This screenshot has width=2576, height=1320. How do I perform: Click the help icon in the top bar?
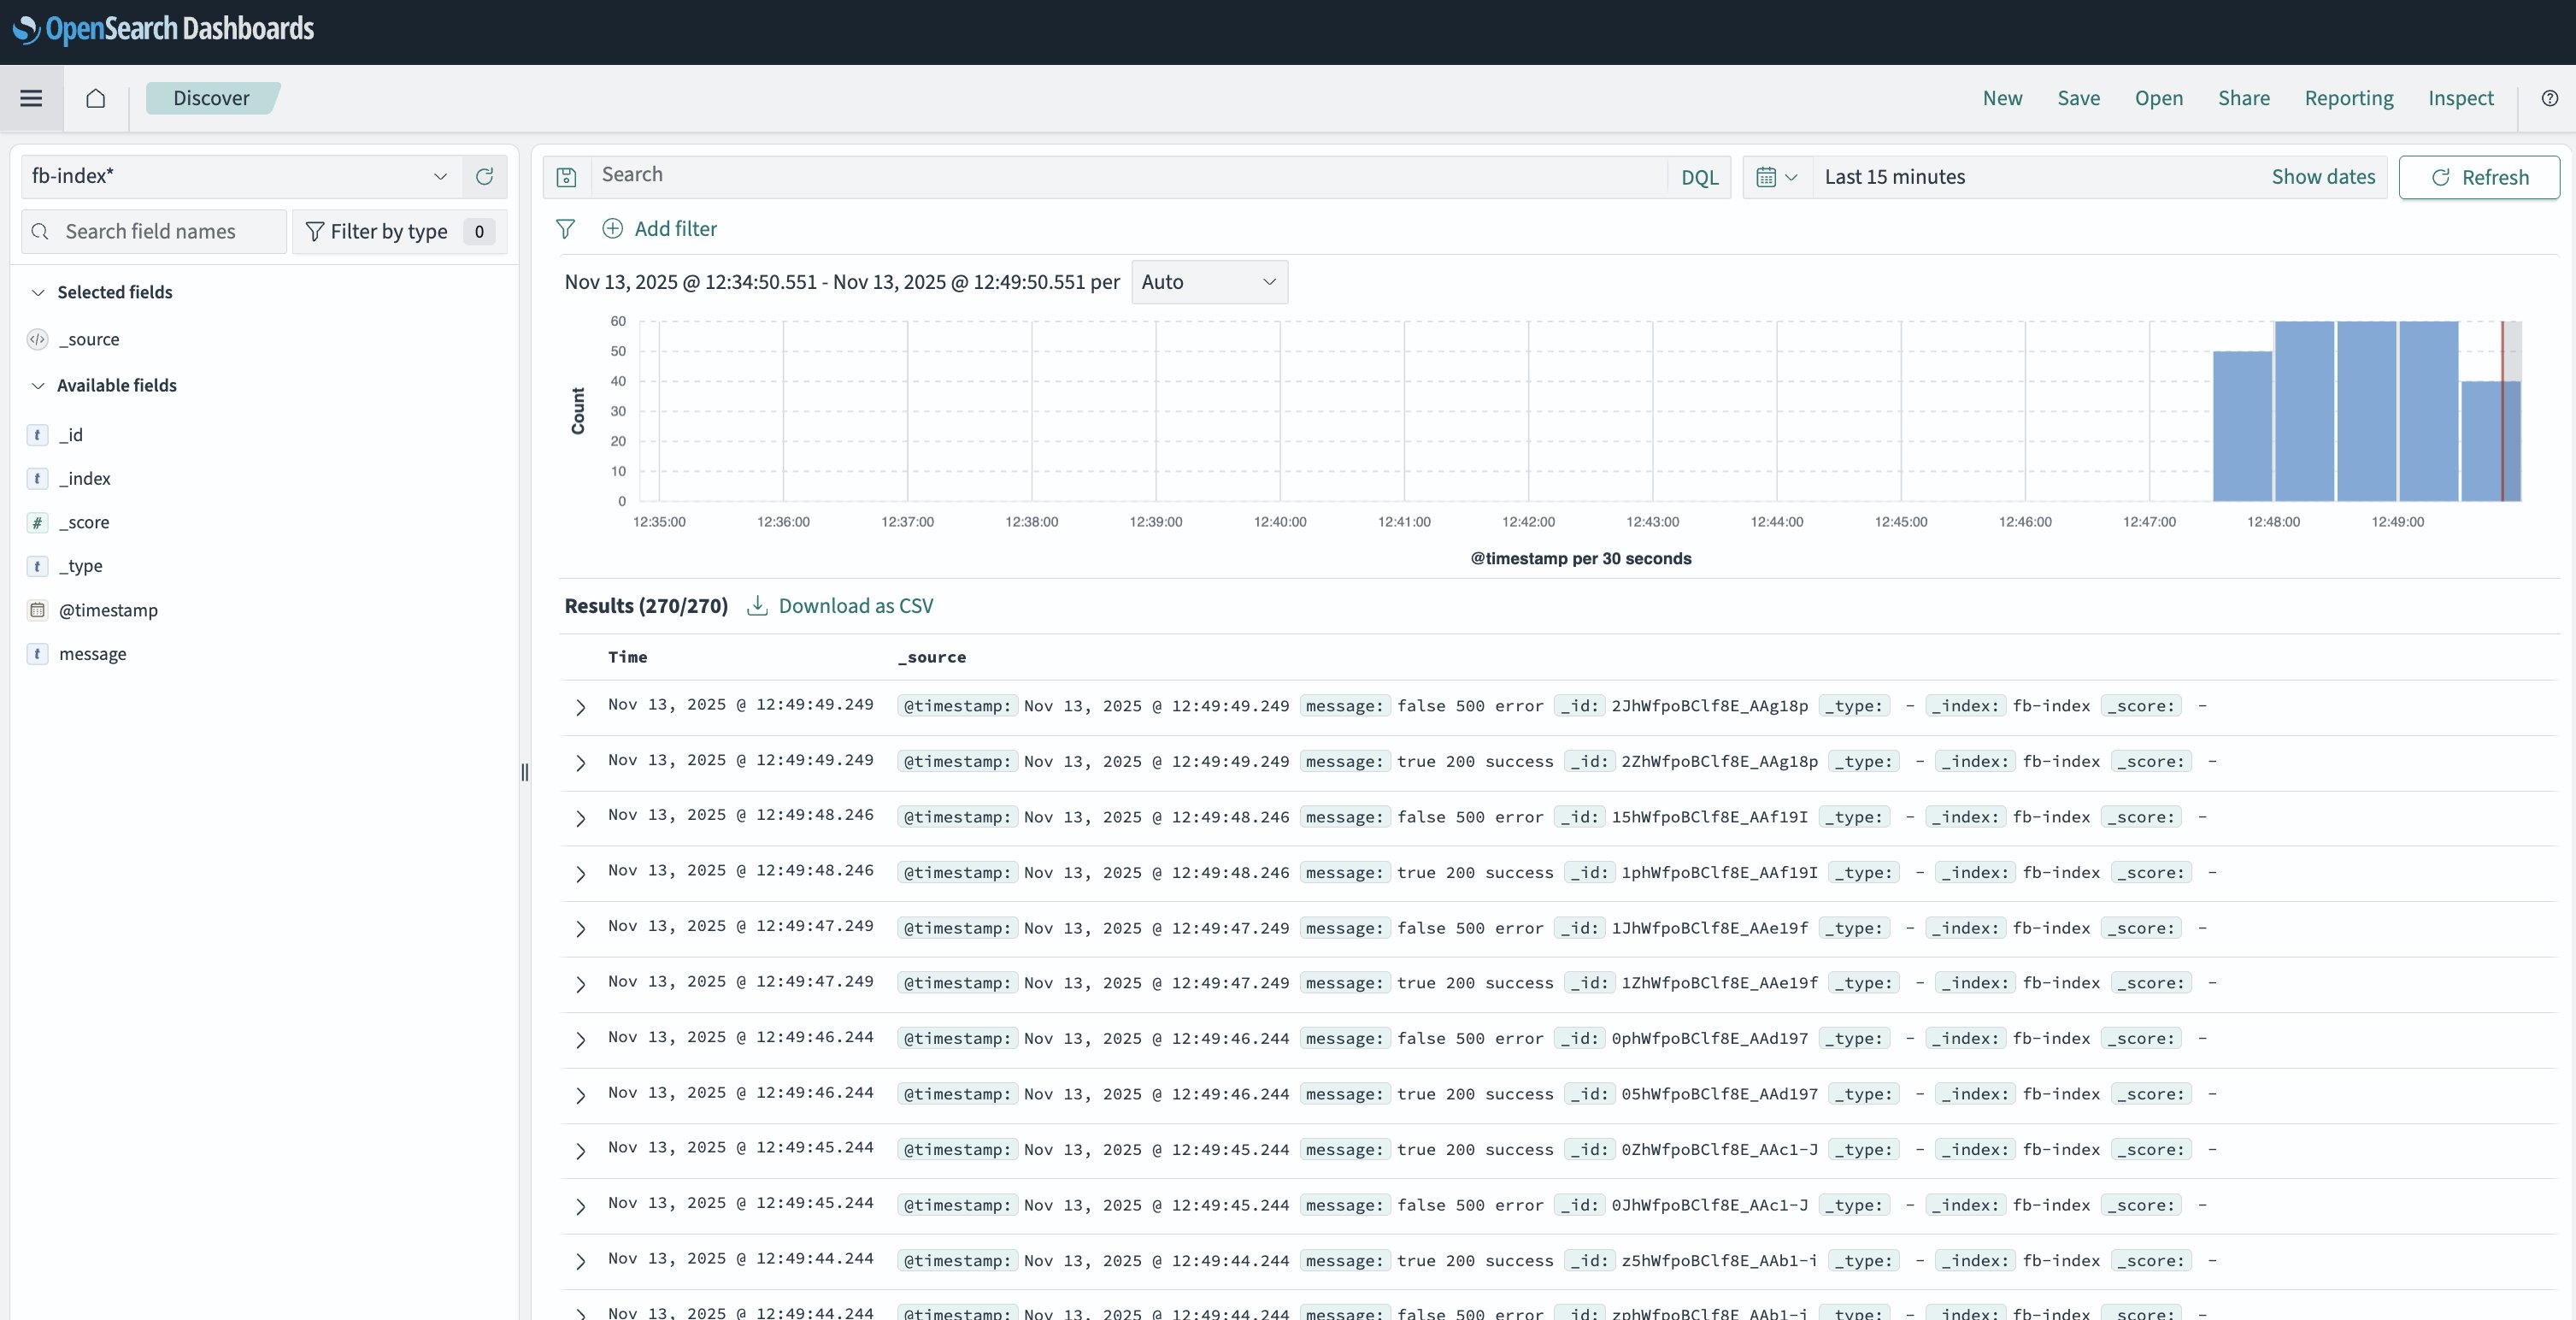(2549, 98)
